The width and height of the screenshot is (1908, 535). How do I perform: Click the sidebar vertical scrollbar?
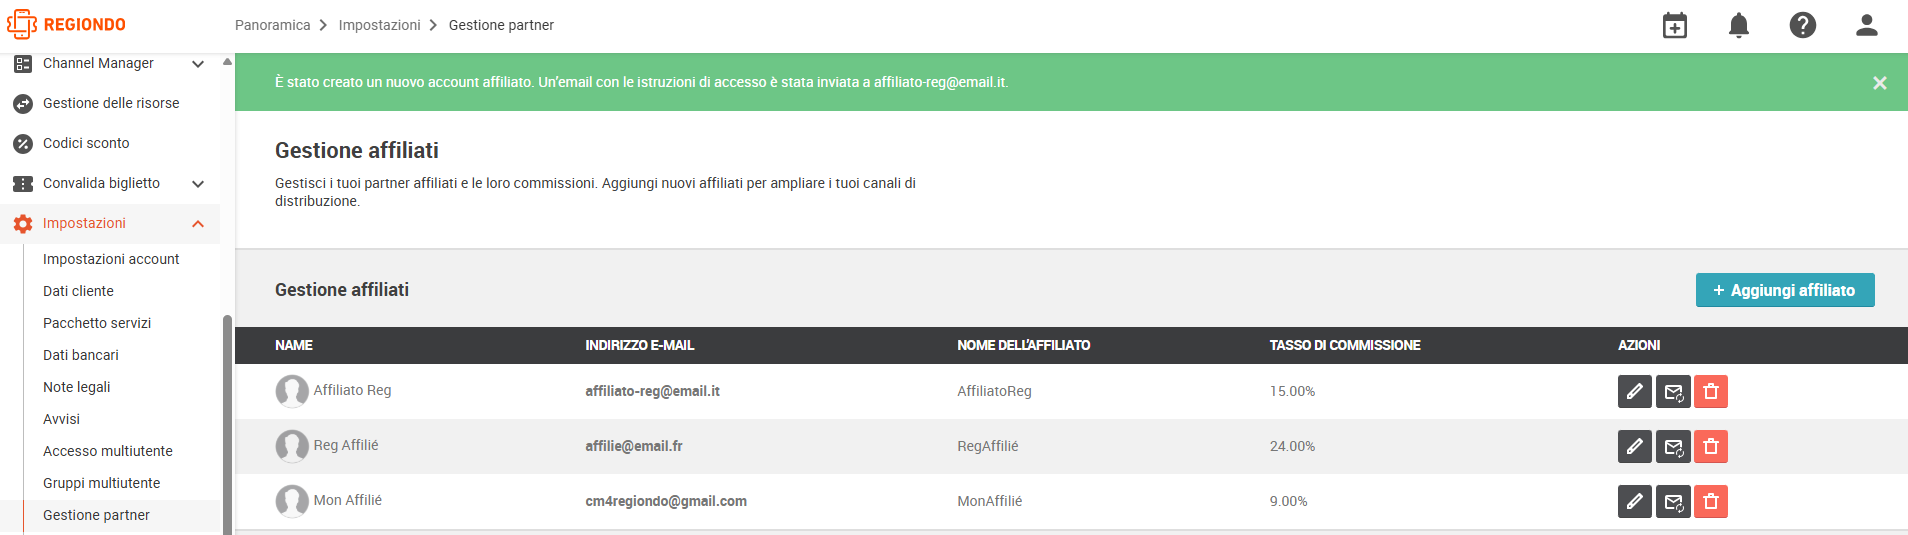227,425
